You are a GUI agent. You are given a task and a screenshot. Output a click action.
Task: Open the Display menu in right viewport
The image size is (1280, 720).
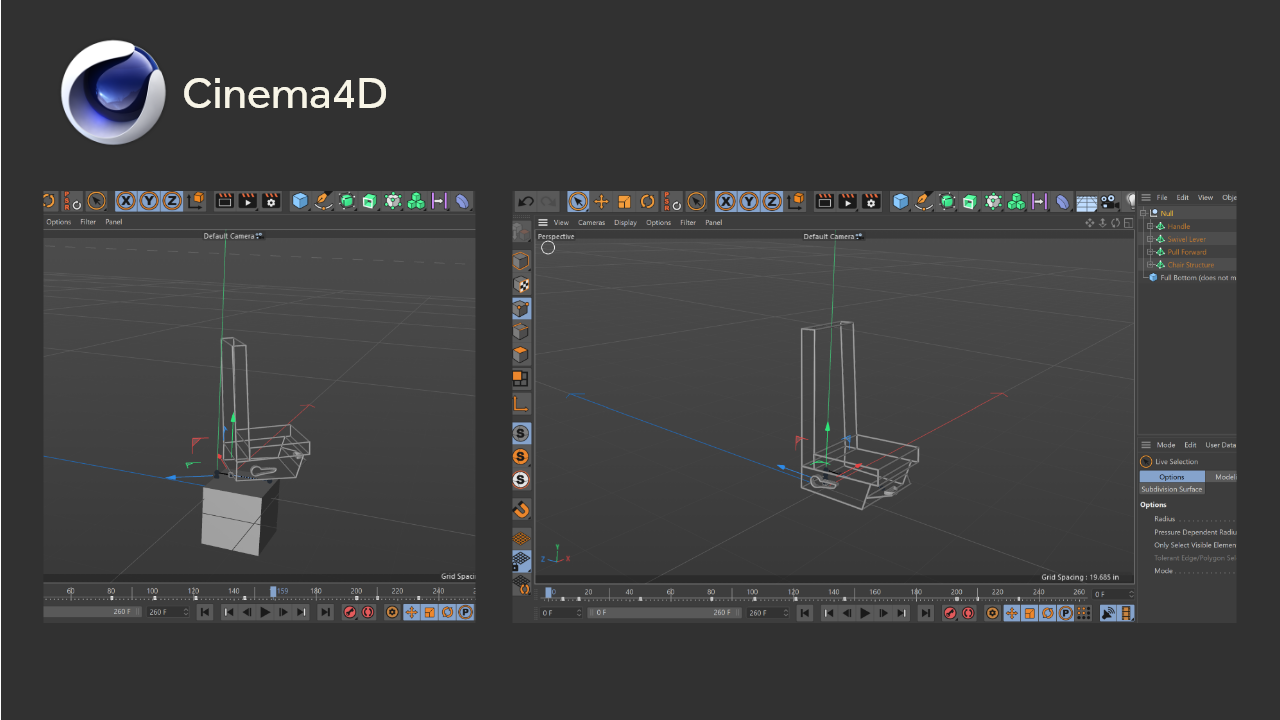pos(625,223)
